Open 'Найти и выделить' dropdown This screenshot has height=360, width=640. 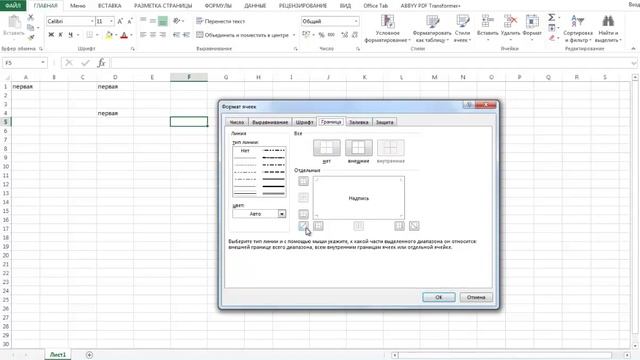click(x=608, y=29)
